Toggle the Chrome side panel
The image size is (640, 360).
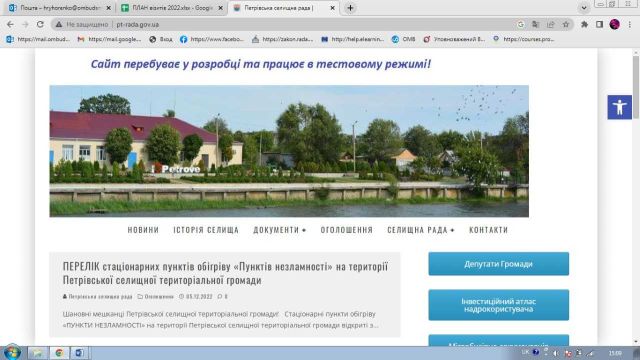pos(599,24)
